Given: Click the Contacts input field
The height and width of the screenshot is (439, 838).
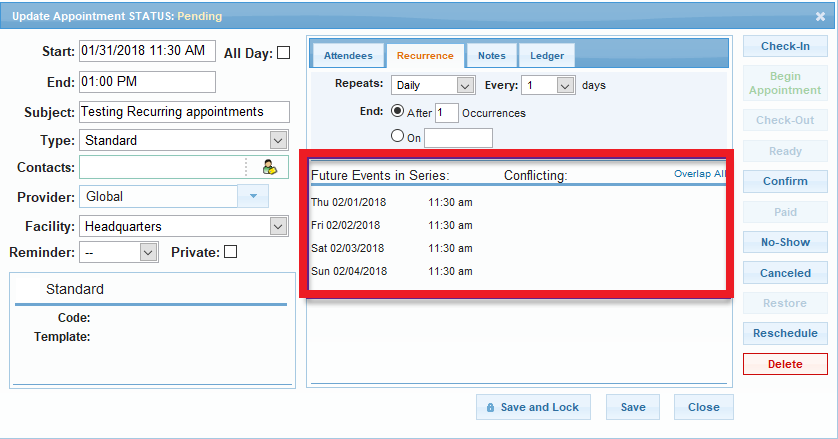Looking at the screenshot, I should [x=162, y=167].
